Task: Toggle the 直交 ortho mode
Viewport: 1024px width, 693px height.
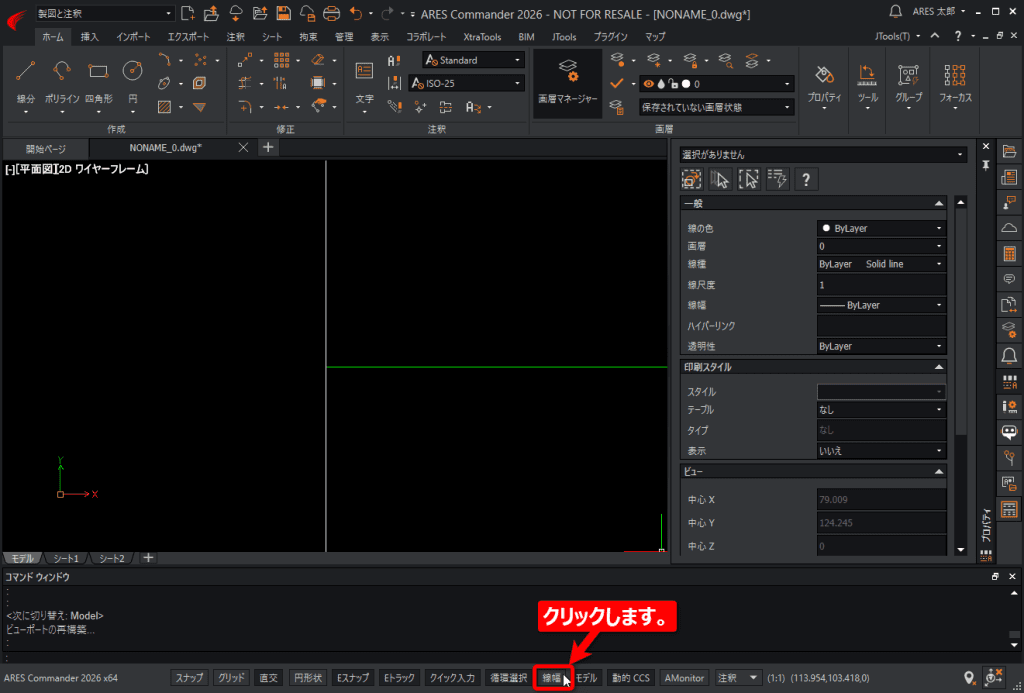Action: [x=268, y=678]
